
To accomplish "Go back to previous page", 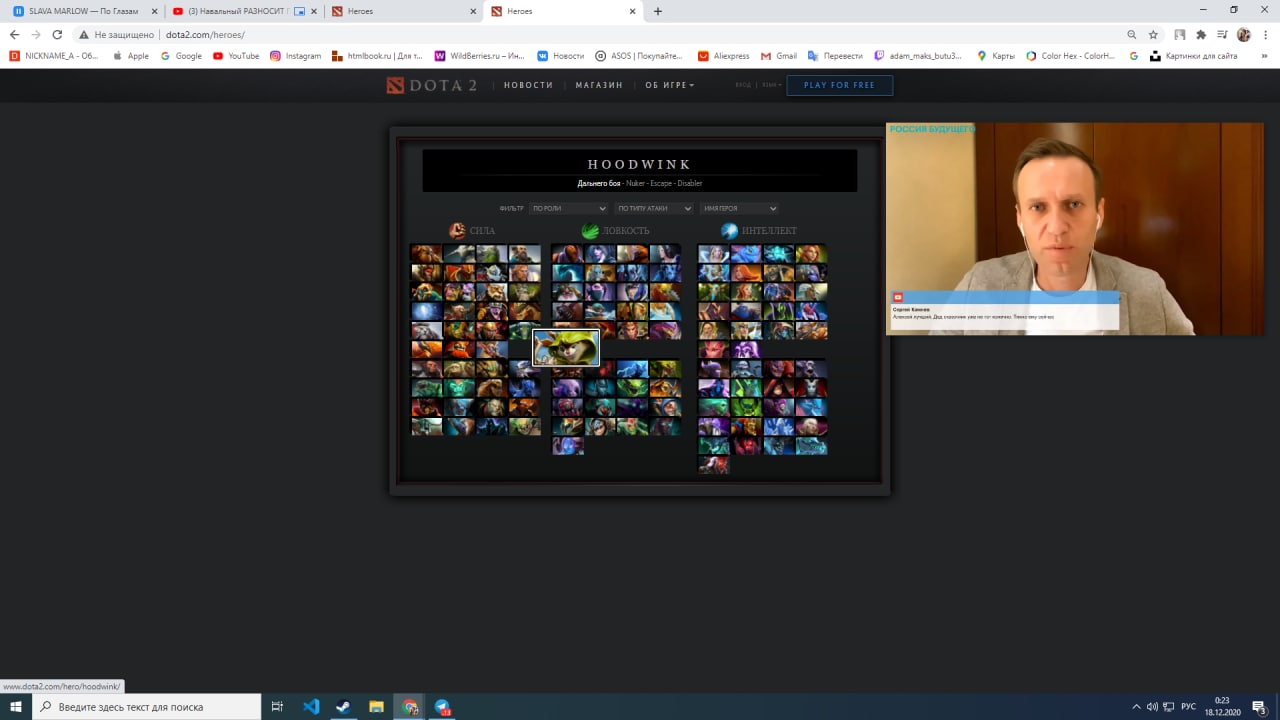I will coord(14,34).
